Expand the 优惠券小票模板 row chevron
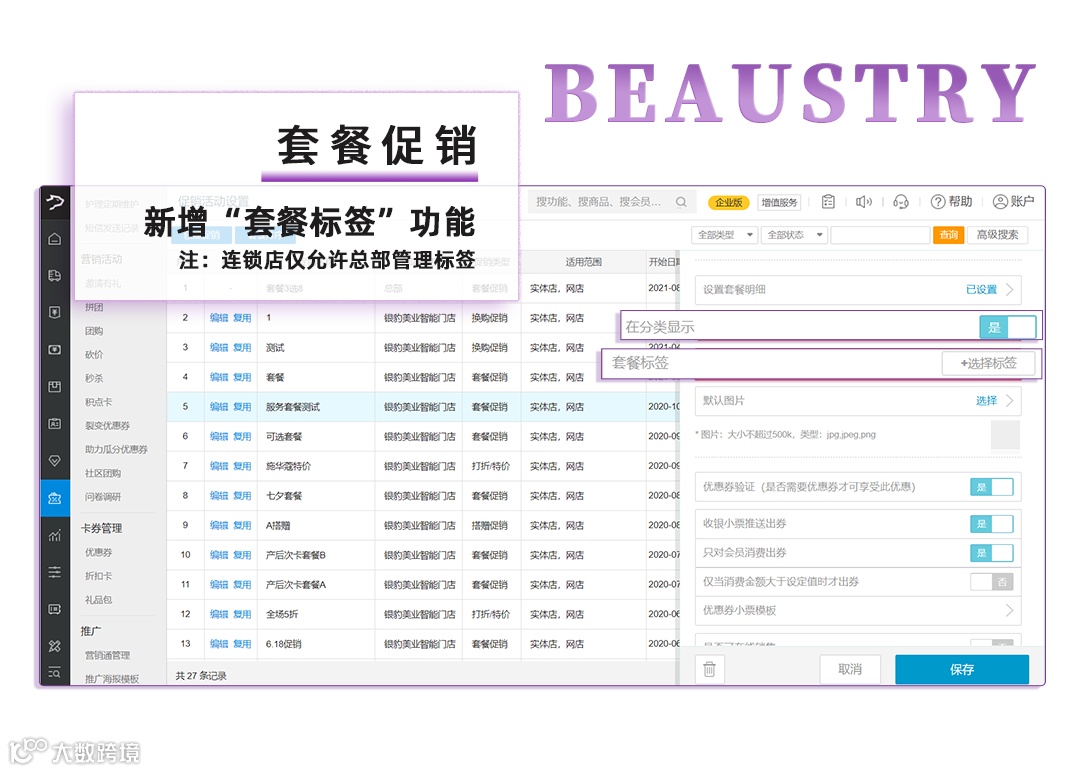The image size is (1080, 772). pyautogui.click(x=1009, y=610)
